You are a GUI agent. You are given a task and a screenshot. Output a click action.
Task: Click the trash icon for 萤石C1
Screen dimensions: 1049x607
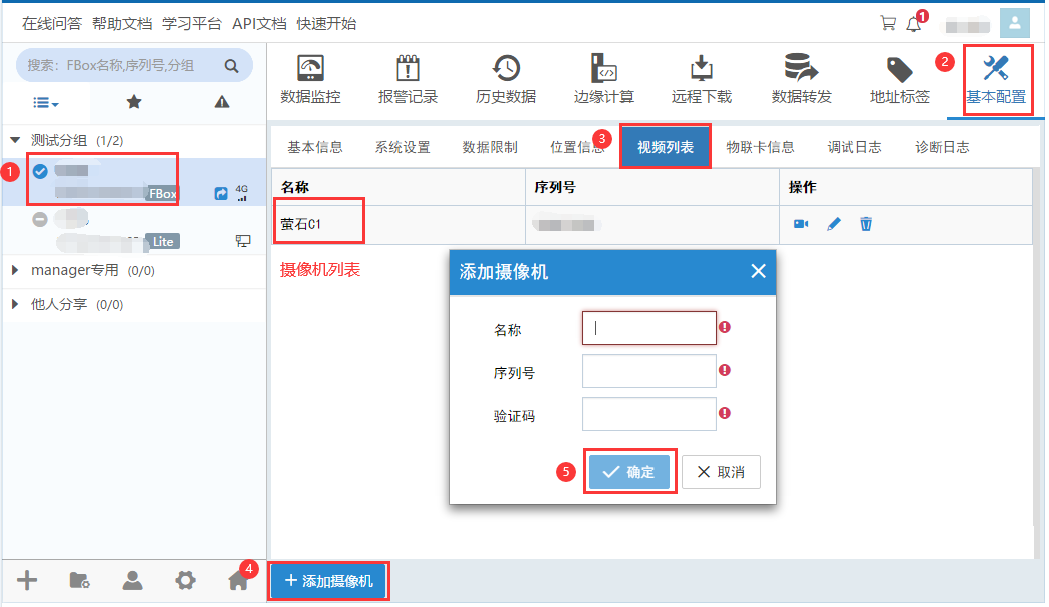[866, 224]
